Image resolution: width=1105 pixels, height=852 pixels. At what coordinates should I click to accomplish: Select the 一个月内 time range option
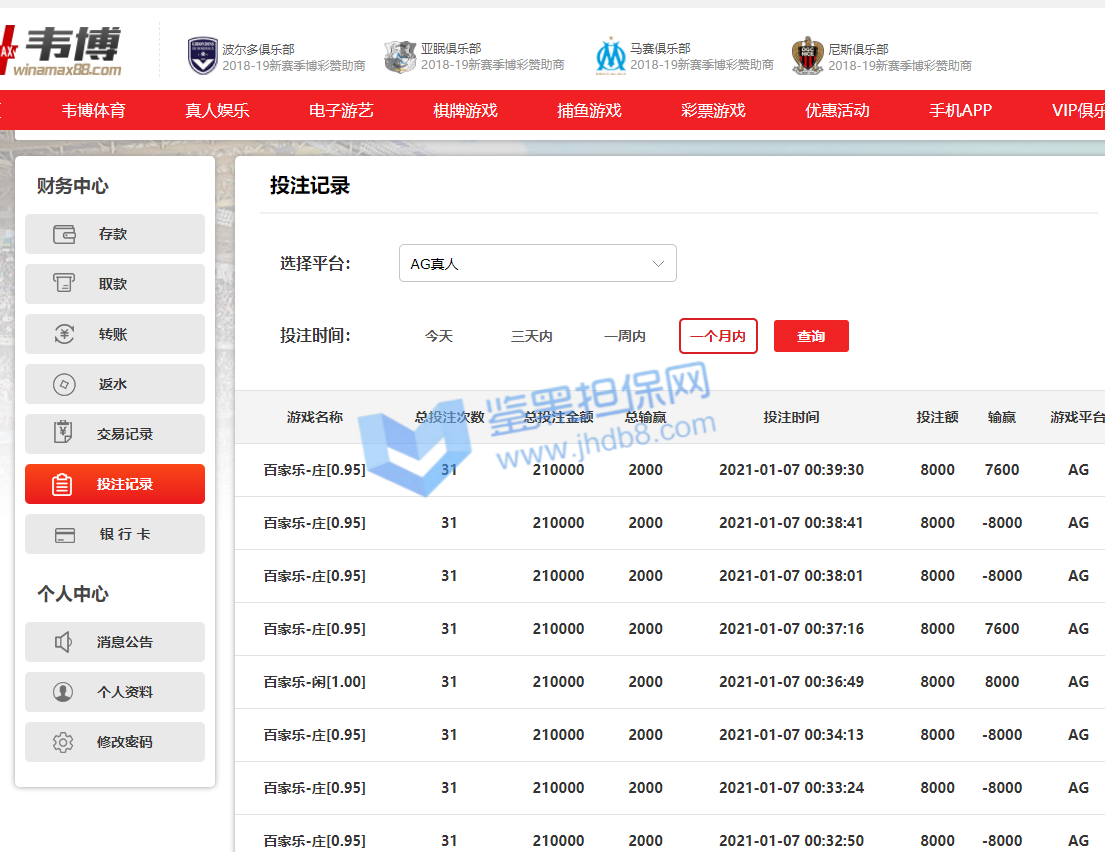click(718, 336)
